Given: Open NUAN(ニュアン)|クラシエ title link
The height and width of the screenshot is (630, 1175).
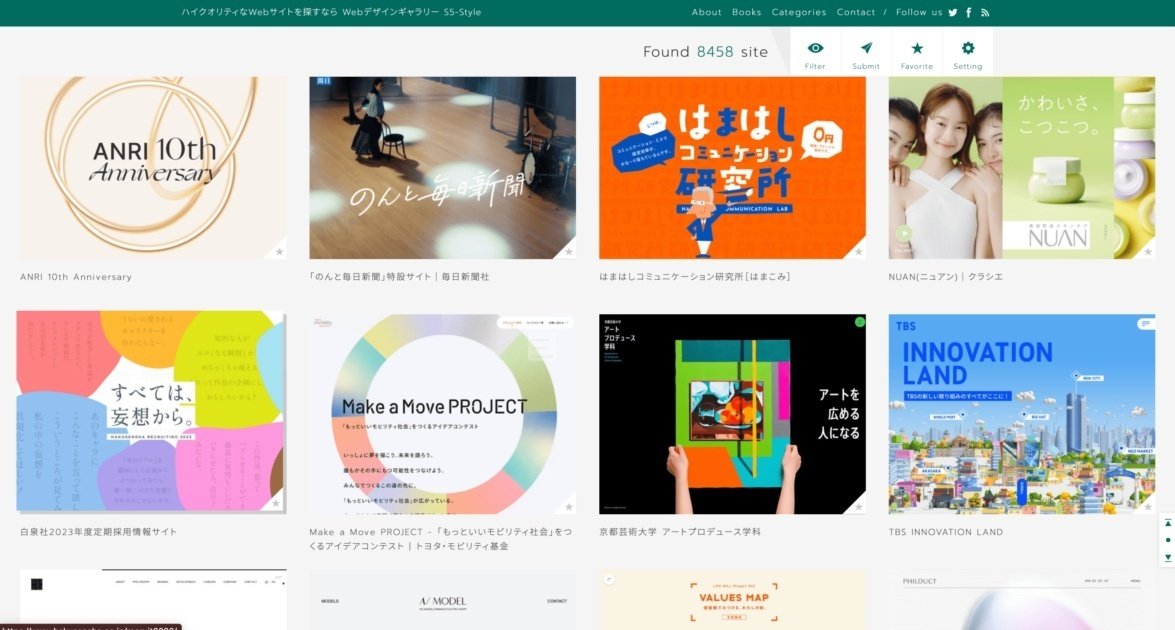Looking at the screenshot, I should point(946,276).
